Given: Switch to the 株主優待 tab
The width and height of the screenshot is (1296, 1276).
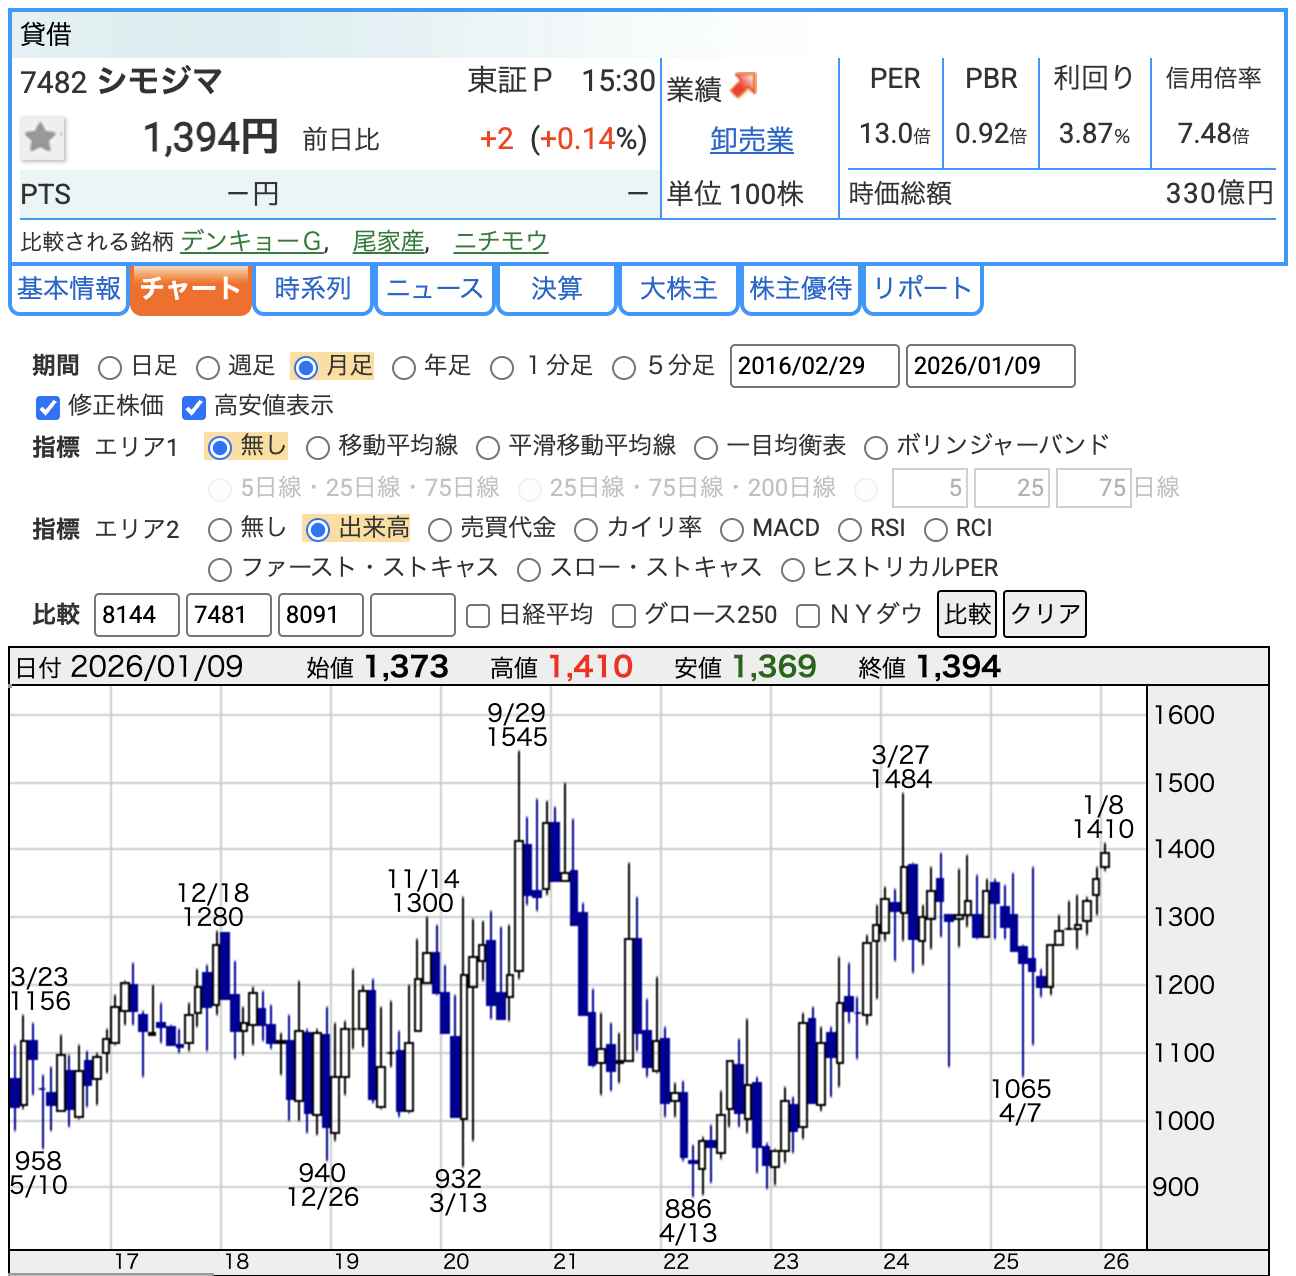Looking at the screenshot, I should click(800, 289).
